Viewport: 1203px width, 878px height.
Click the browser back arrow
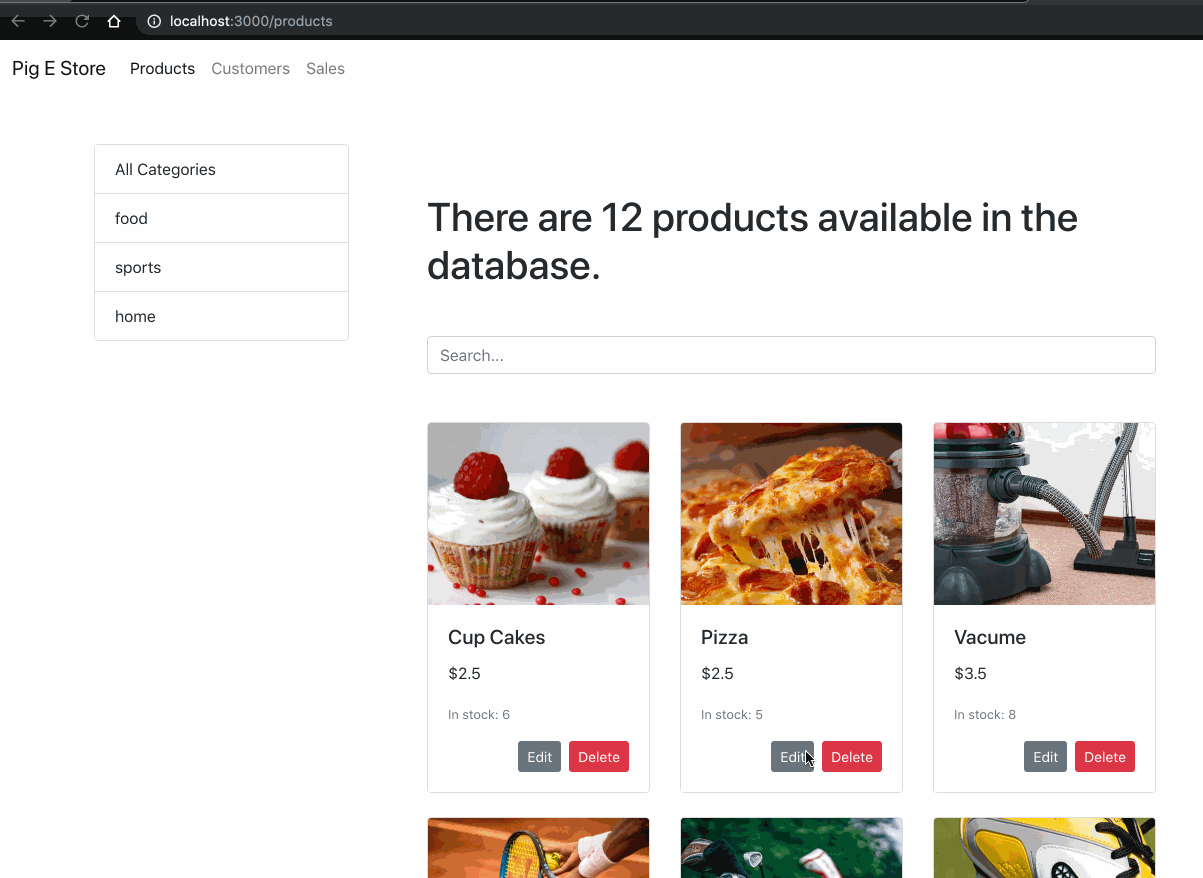[18, 21]
